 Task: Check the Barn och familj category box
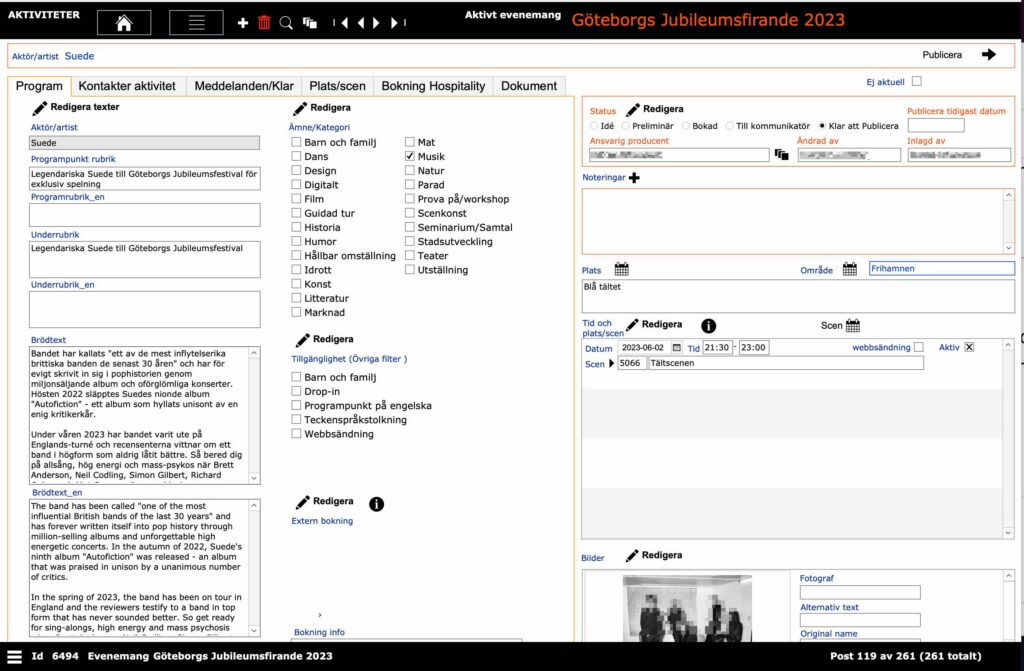(296, 142)
